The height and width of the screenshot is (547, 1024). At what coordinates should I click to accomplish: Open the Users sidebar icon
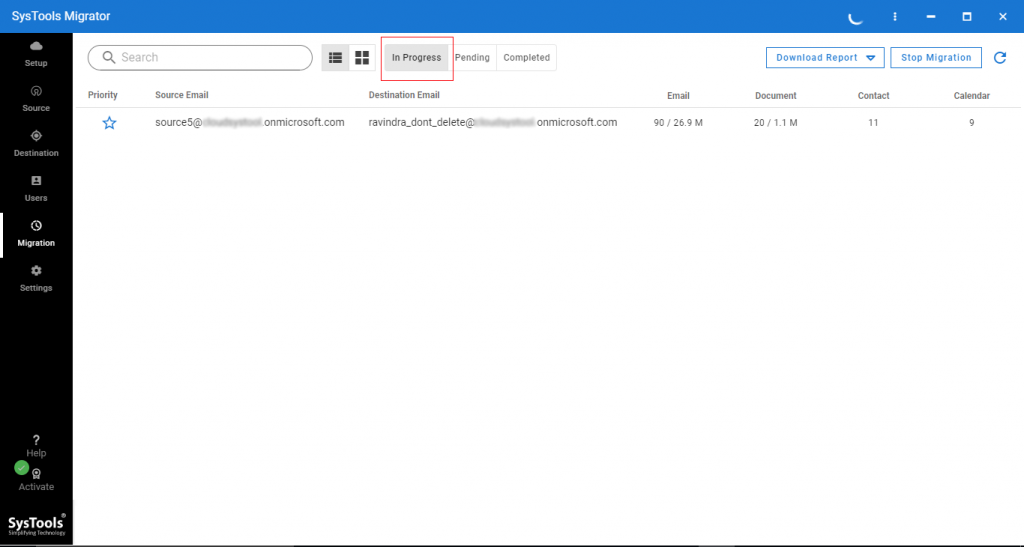coord(36,181)
